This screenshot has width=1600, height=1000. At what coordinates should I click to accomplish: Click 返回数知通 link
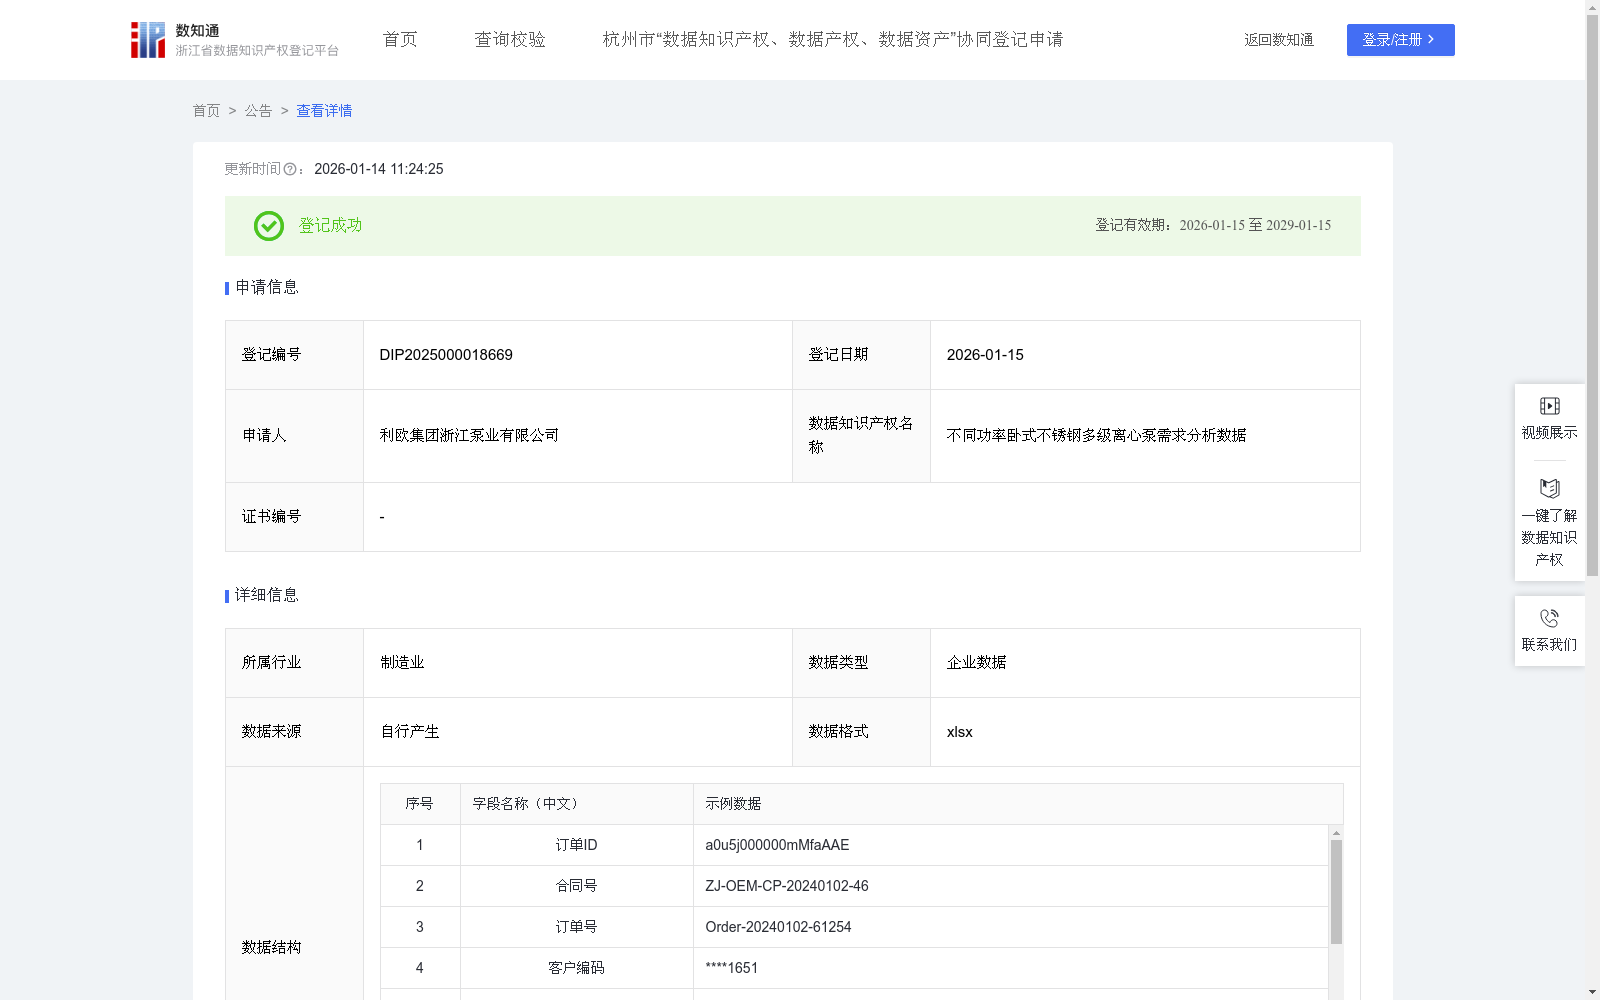[x=1279, y=40]
